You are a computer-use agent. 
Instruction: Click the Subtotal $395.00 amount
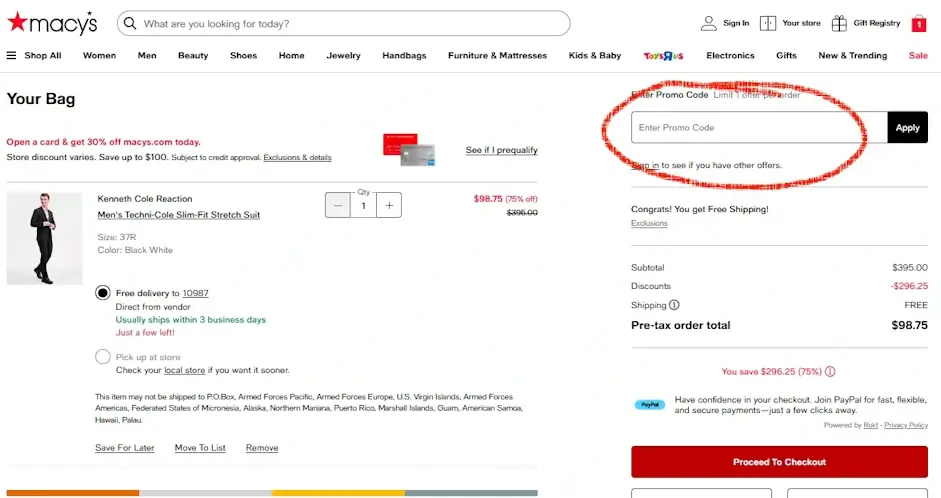click(x=910, y=268)
